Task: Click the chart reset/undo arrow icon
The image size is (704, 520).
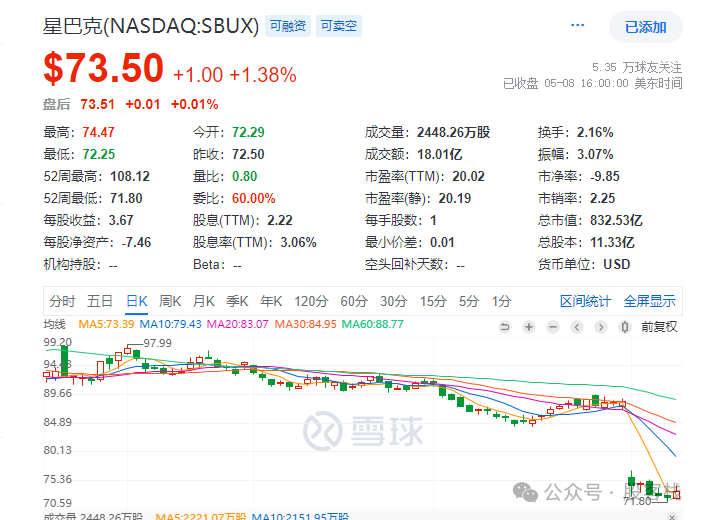Action: 505,327
